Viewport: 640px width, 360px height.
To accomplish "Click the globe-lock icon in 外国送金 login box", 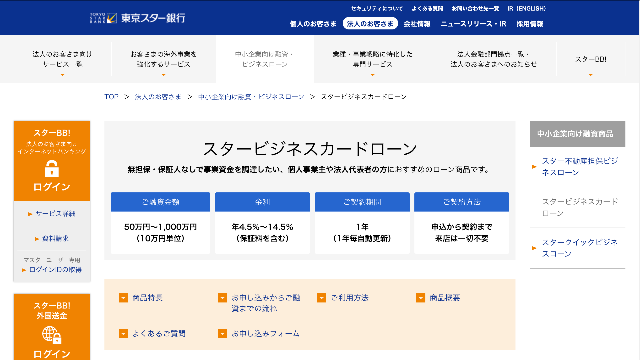I will point(52,334).
